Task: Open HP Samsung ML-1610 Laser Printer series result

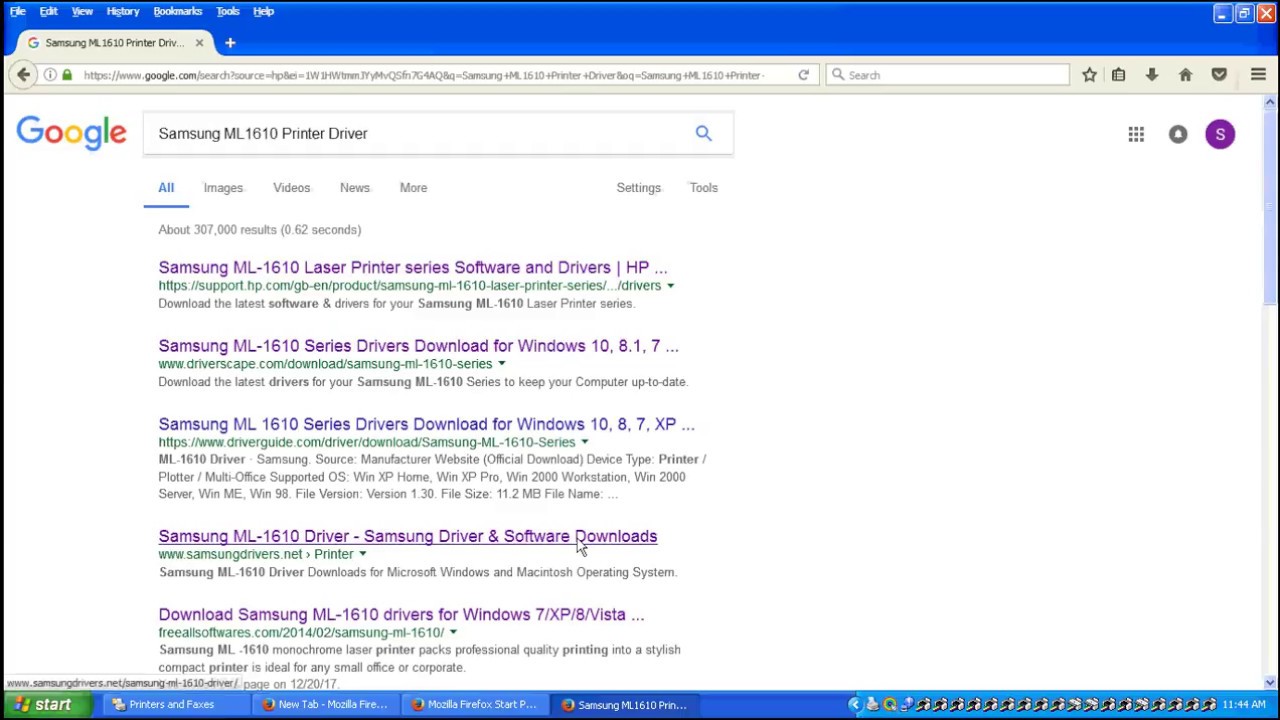Action: coord(413,268)
